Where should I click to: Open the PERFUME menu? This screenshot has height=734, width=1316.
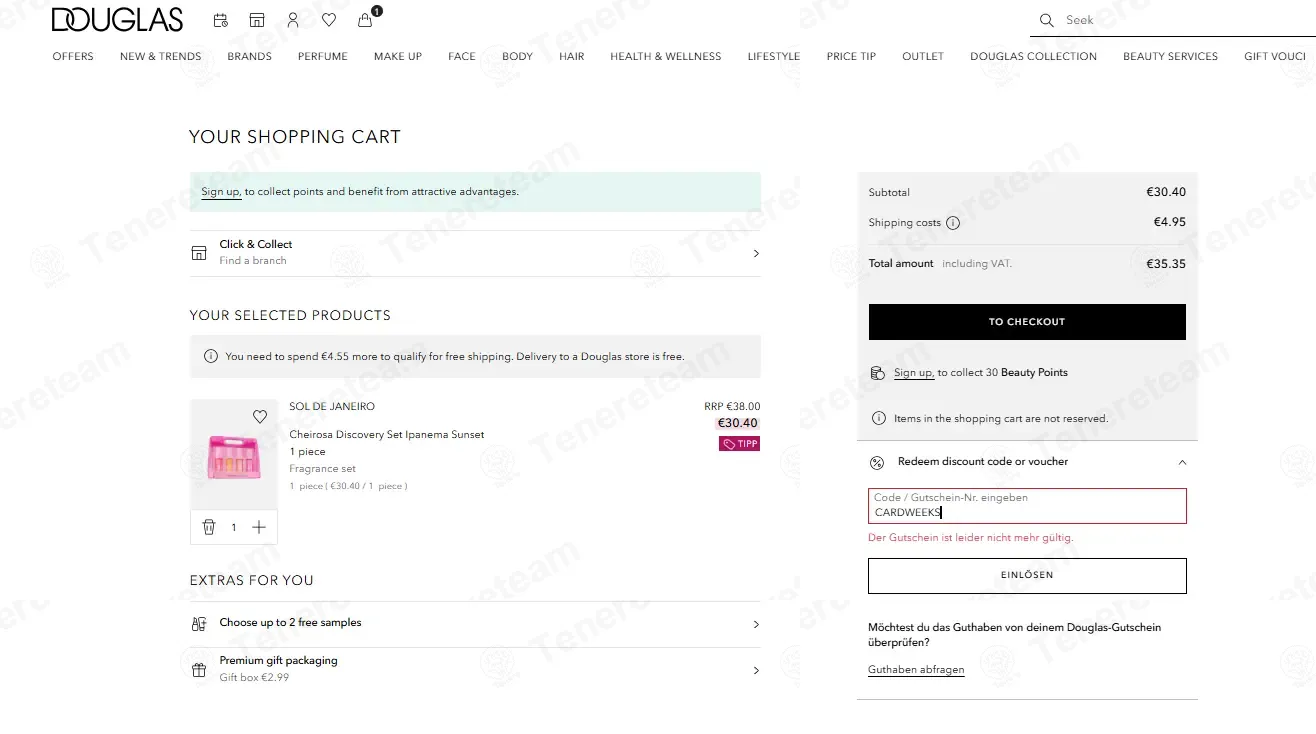point(323,56)
